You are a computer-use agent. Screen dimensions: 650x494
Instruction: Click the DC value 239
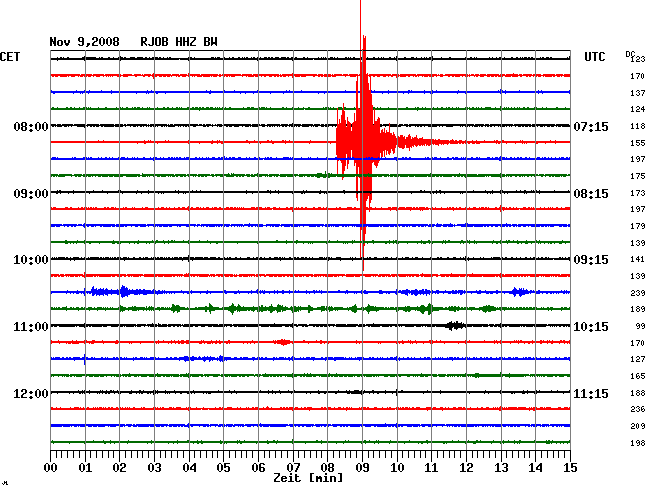[x=638, y=293]
